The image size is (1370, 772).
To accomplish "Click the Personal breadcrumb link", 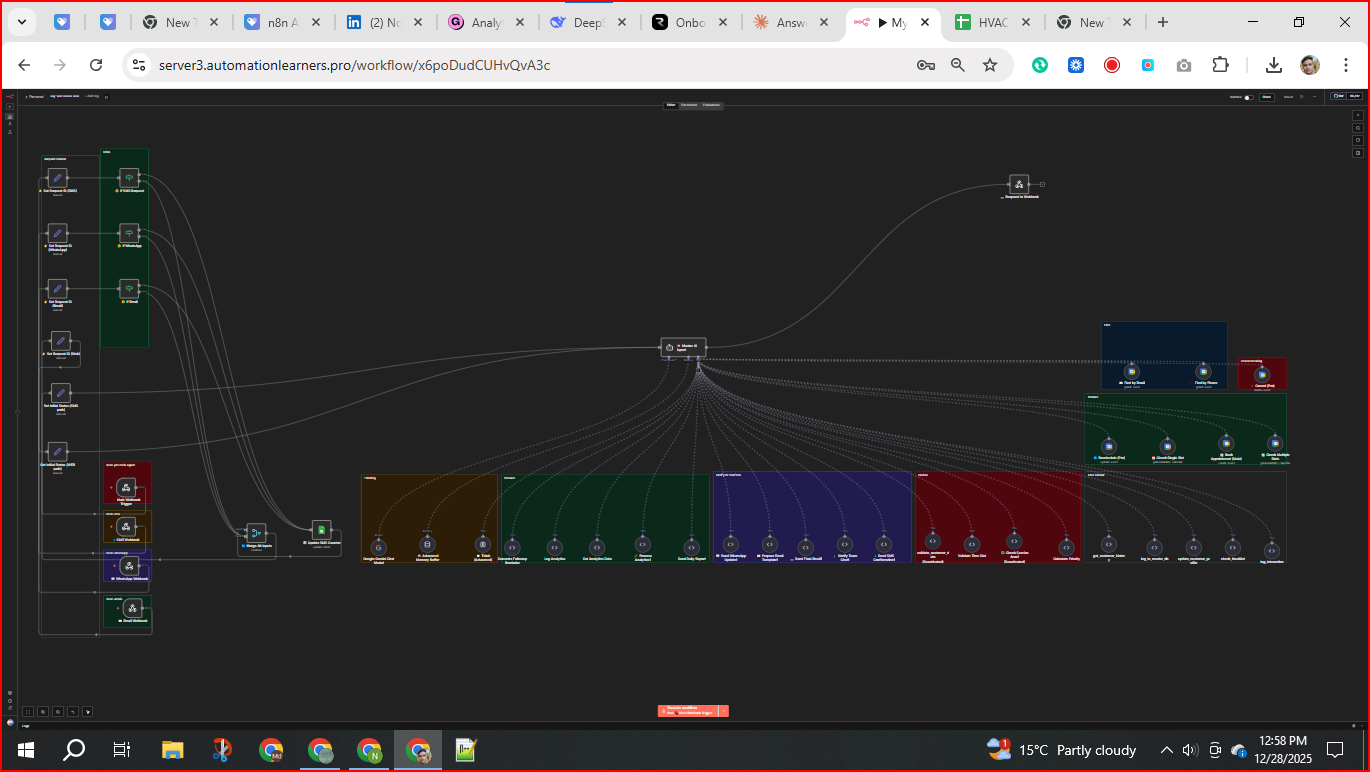I will 35,96.
